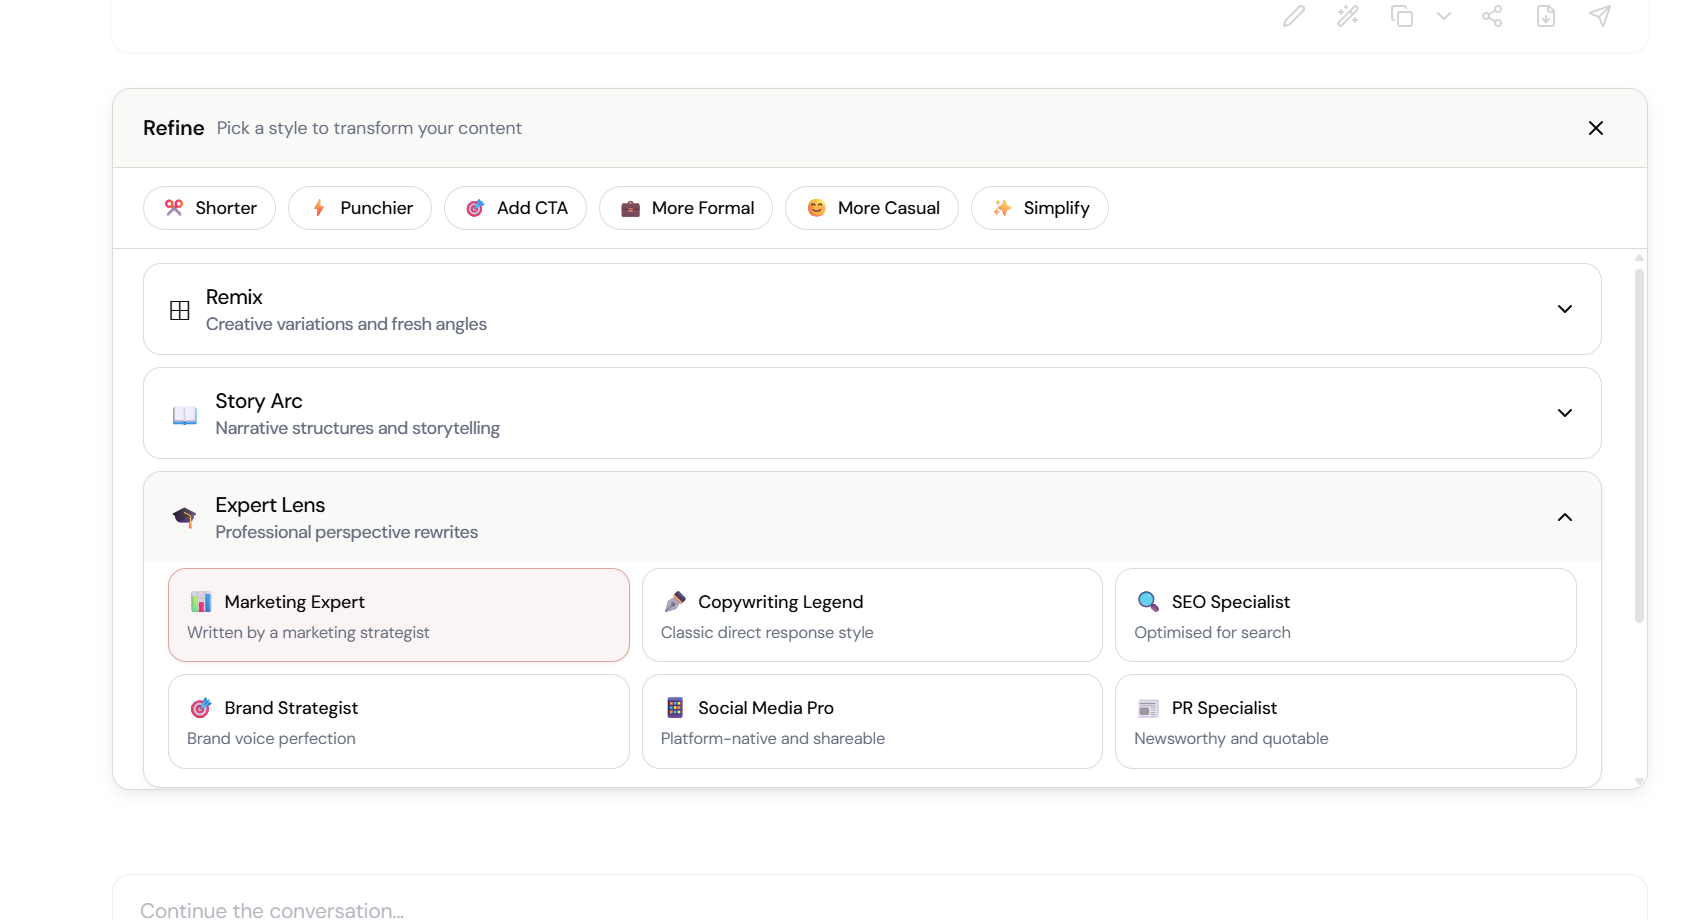Viewport: 1694px width, 920px height.
Task: Collapse the Expert Lens section
Action: (x=1565, y=517)
